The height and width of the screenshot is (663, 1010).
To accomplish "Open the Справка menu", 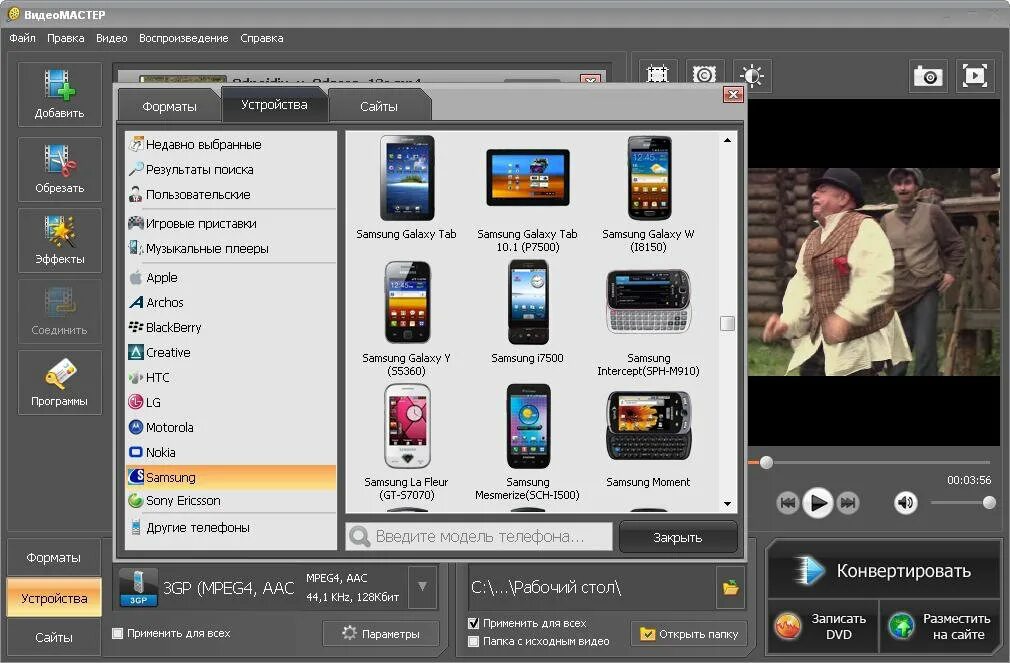I will pyautogui.click(x=262, y=38).
